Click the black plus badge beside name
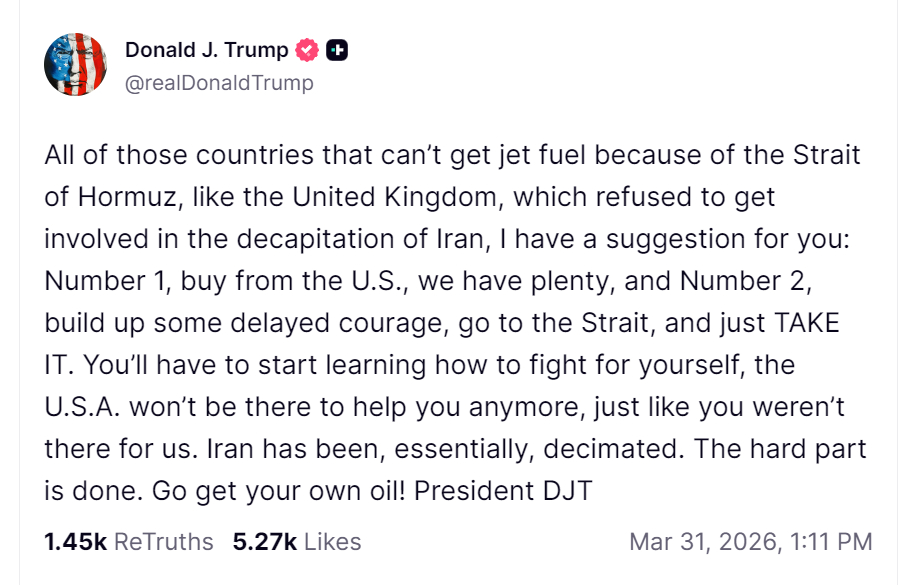The image size is (900, 585). [x=337, y=51]
